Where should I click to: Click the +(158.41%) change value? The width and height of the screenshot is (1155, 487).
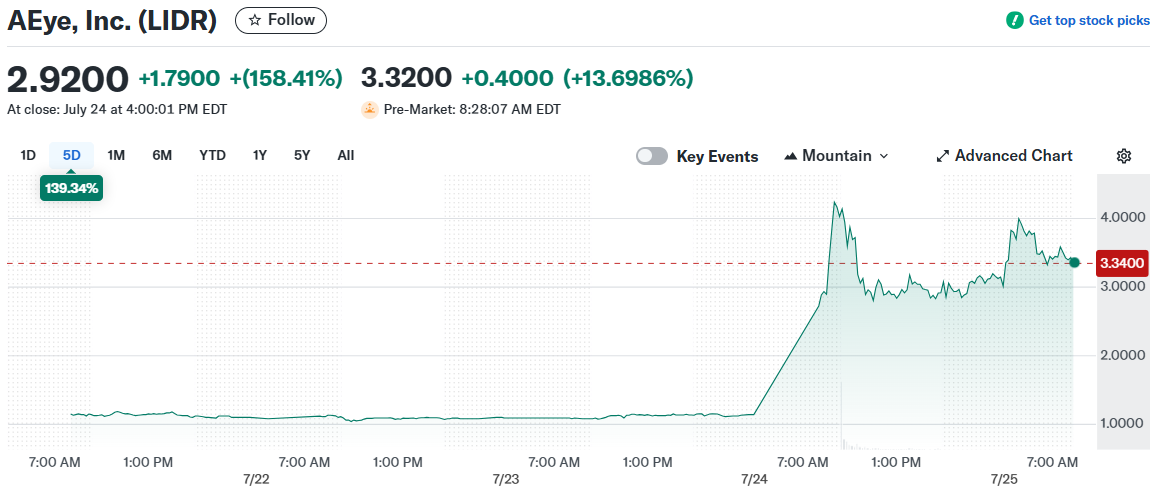click(286, 78)
